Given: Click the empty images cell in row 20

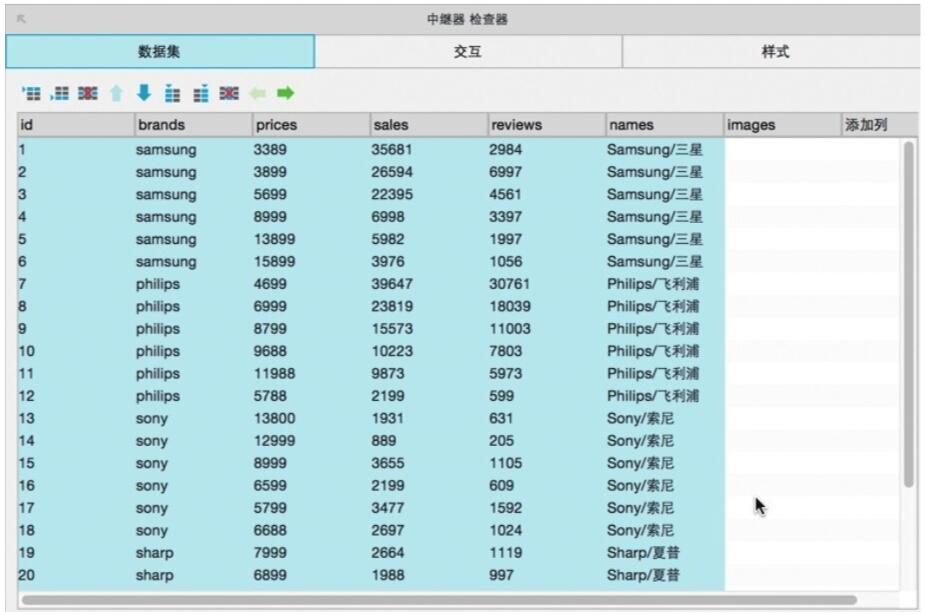Looking at the screenshot, I should [x=782, y=575].
